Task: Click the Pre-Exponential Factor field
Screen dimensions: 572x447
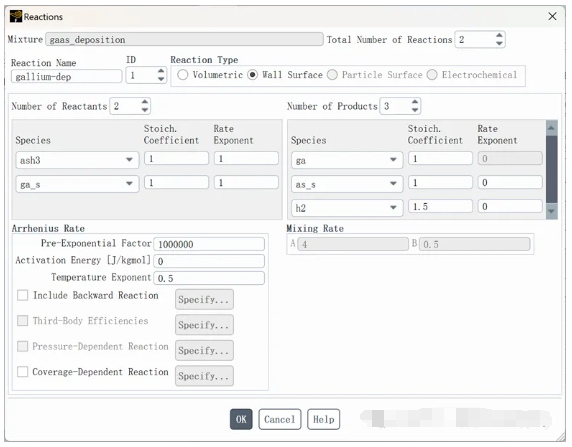Action: point(209,244)
